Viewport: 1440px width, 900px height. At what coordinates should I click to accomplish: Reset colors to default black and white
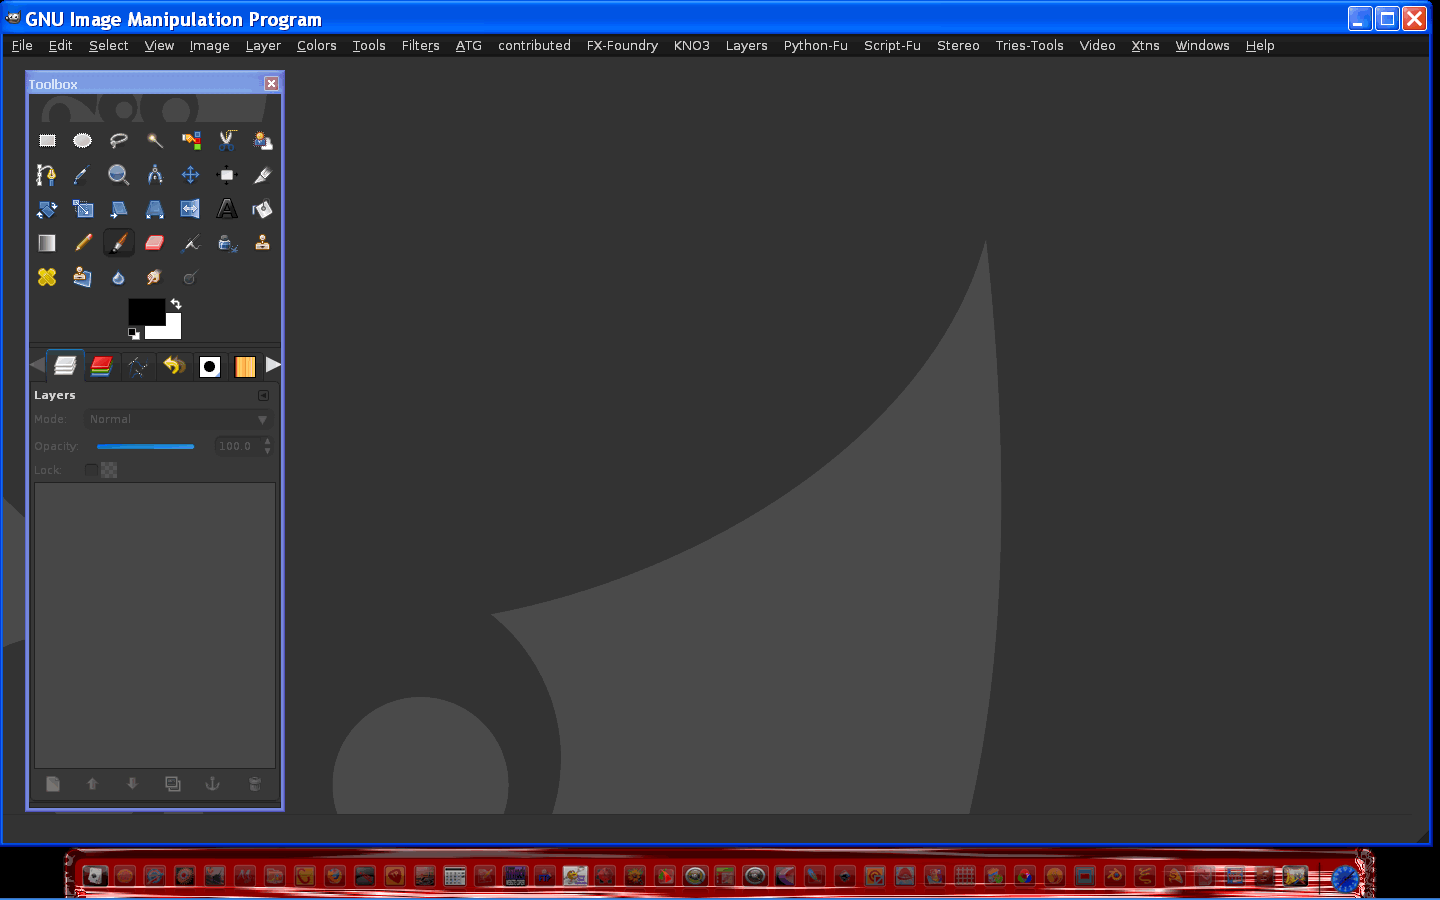134,333
